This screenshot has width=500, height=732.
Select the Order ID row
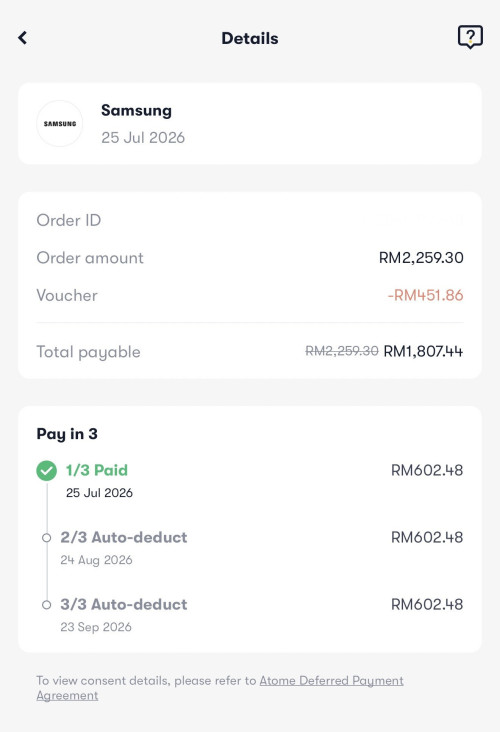click(250, 220)
